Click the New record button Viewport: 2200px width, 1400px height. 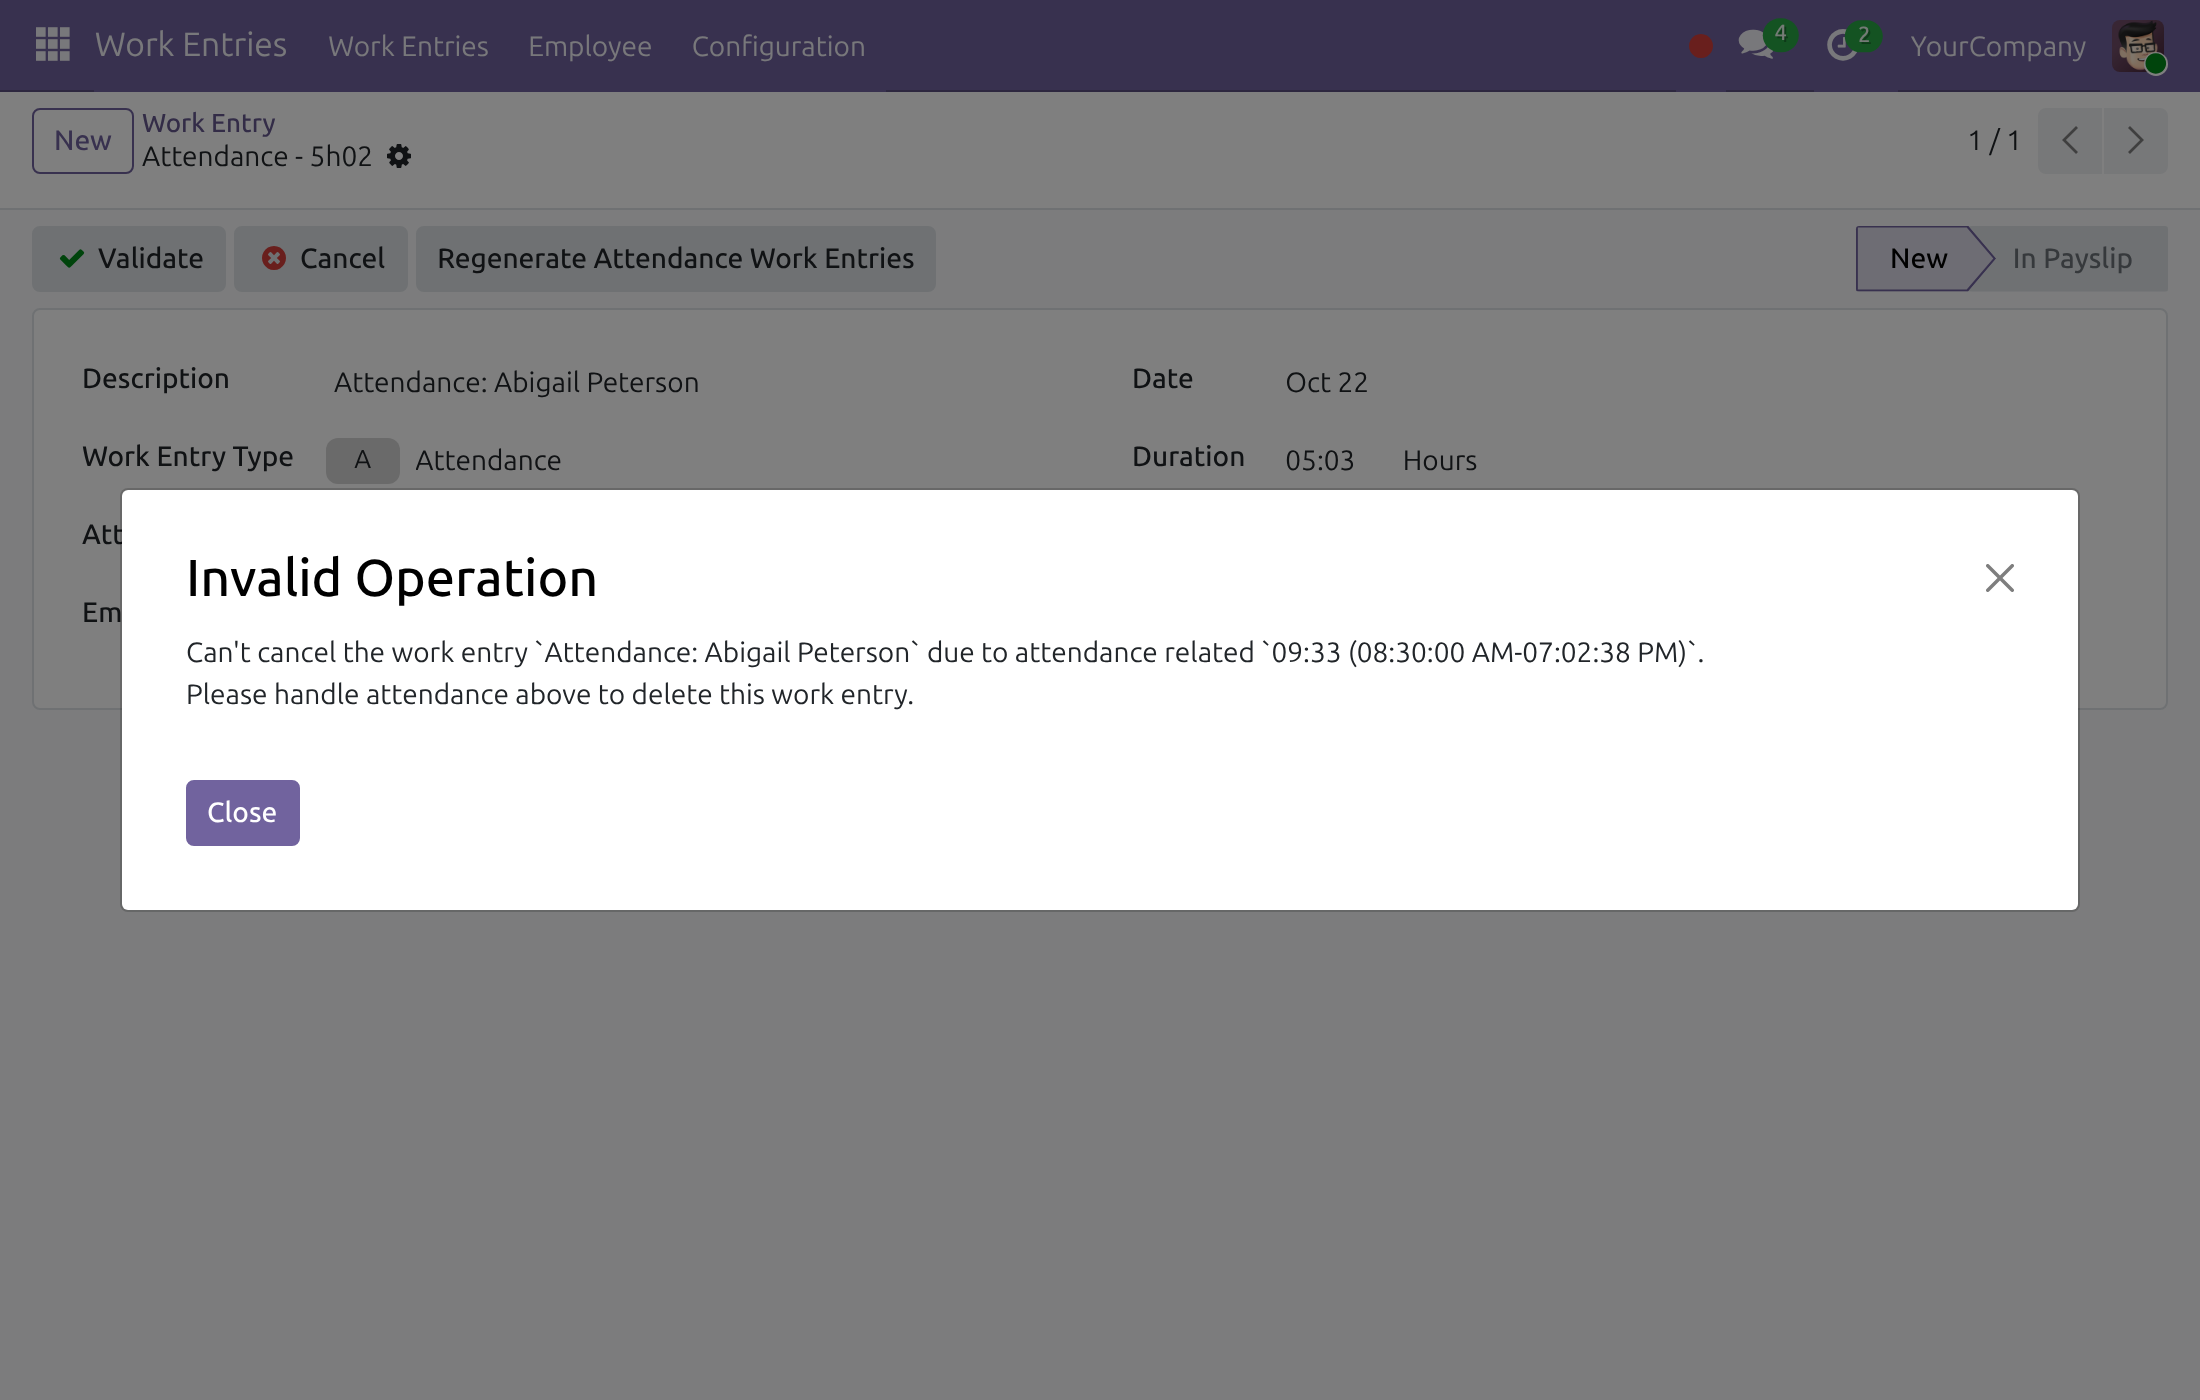[83, 141]
